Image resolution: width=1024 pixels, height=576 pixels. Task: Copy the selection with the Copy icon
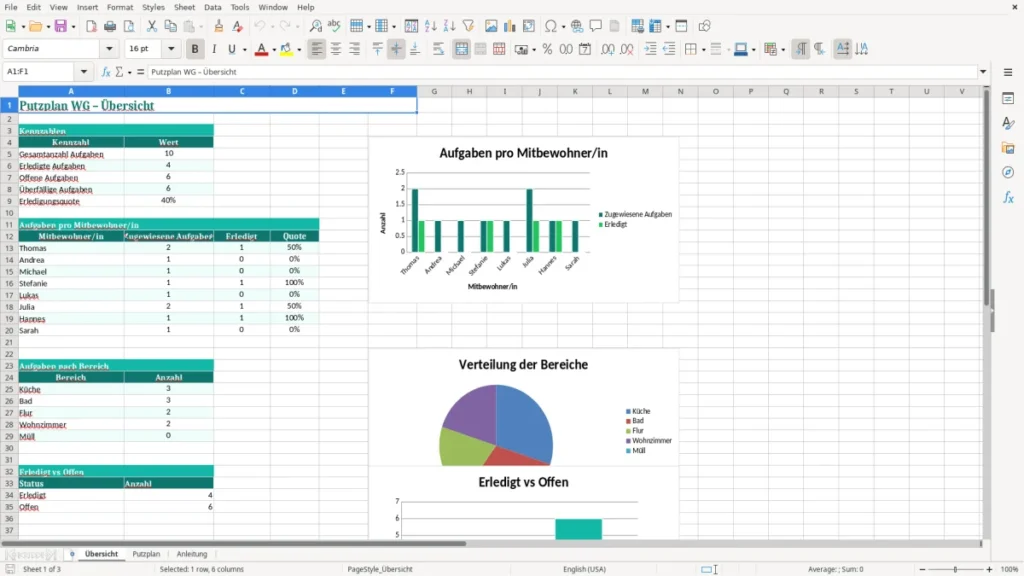pos(170,26)
